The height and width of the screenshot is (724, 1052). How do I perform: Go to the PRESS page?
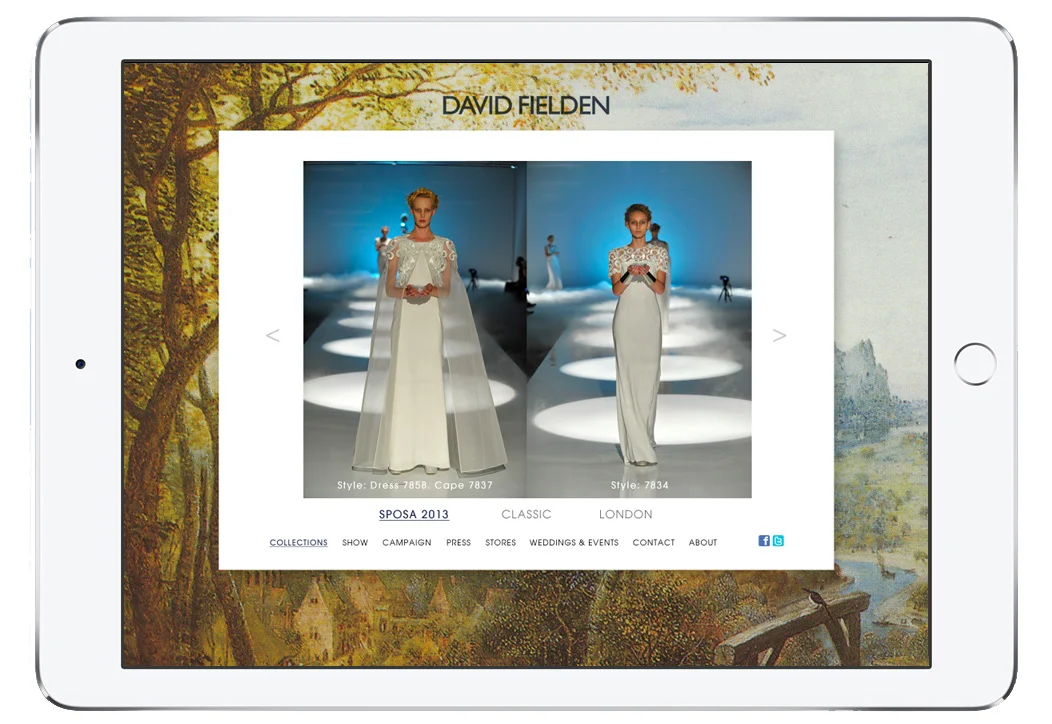[x=458, y=542]
